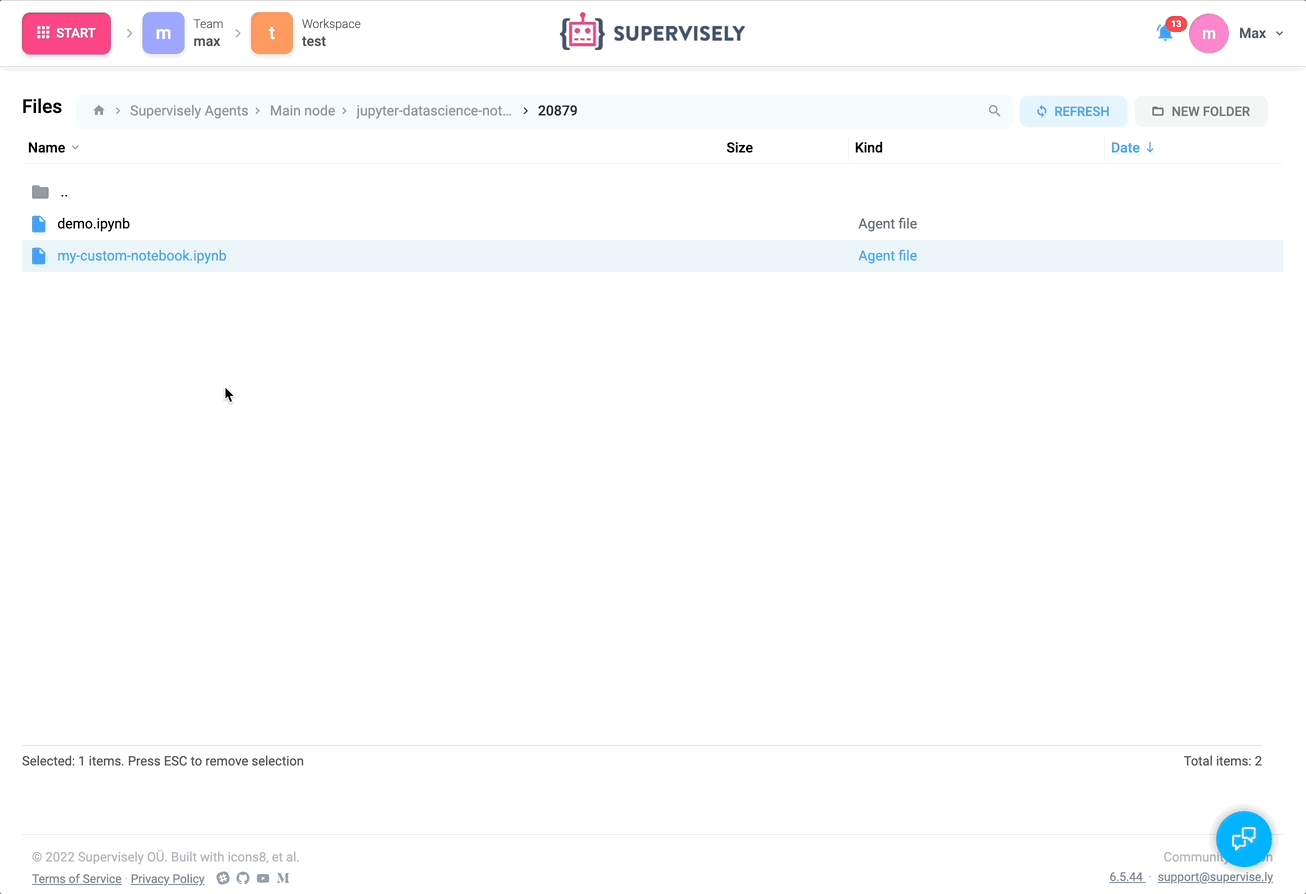This screenshot has width=1306, height=894.
Task: Click the Medium icon in the footer
Action: pos(282,878)
